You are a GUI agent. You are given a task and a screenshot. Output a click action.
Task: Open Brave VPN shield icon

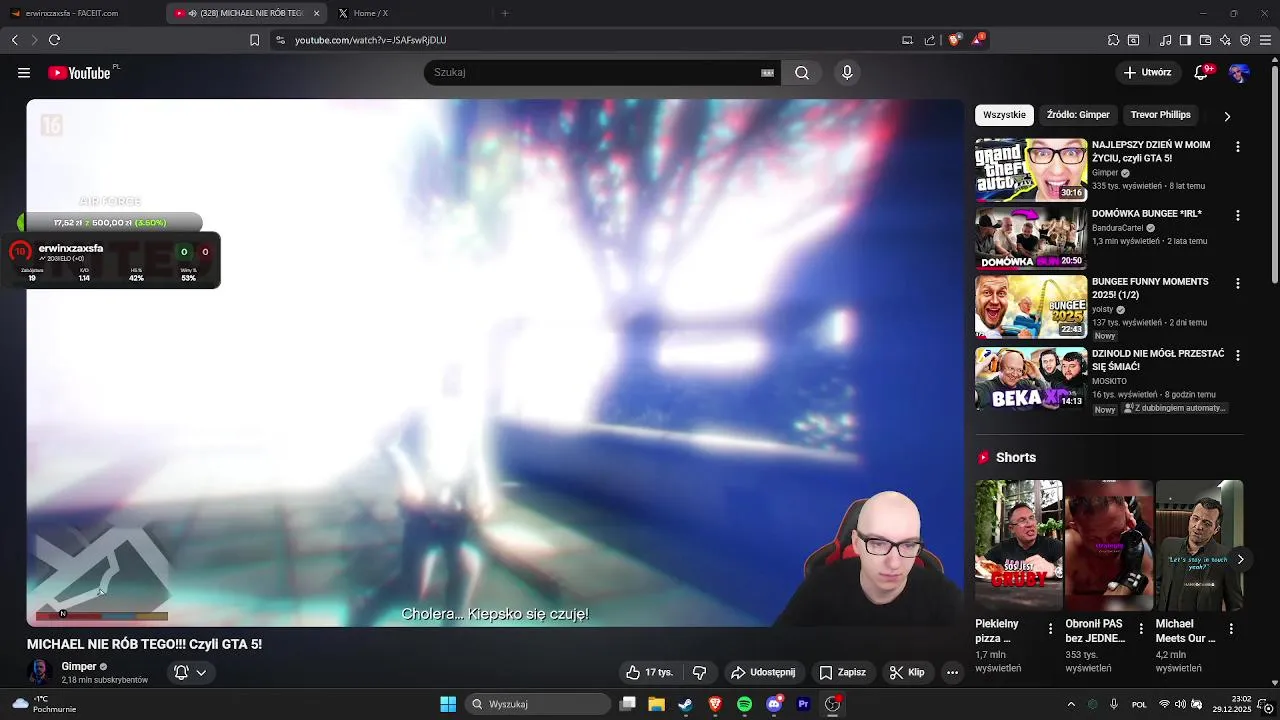[x=1245, y=40]
